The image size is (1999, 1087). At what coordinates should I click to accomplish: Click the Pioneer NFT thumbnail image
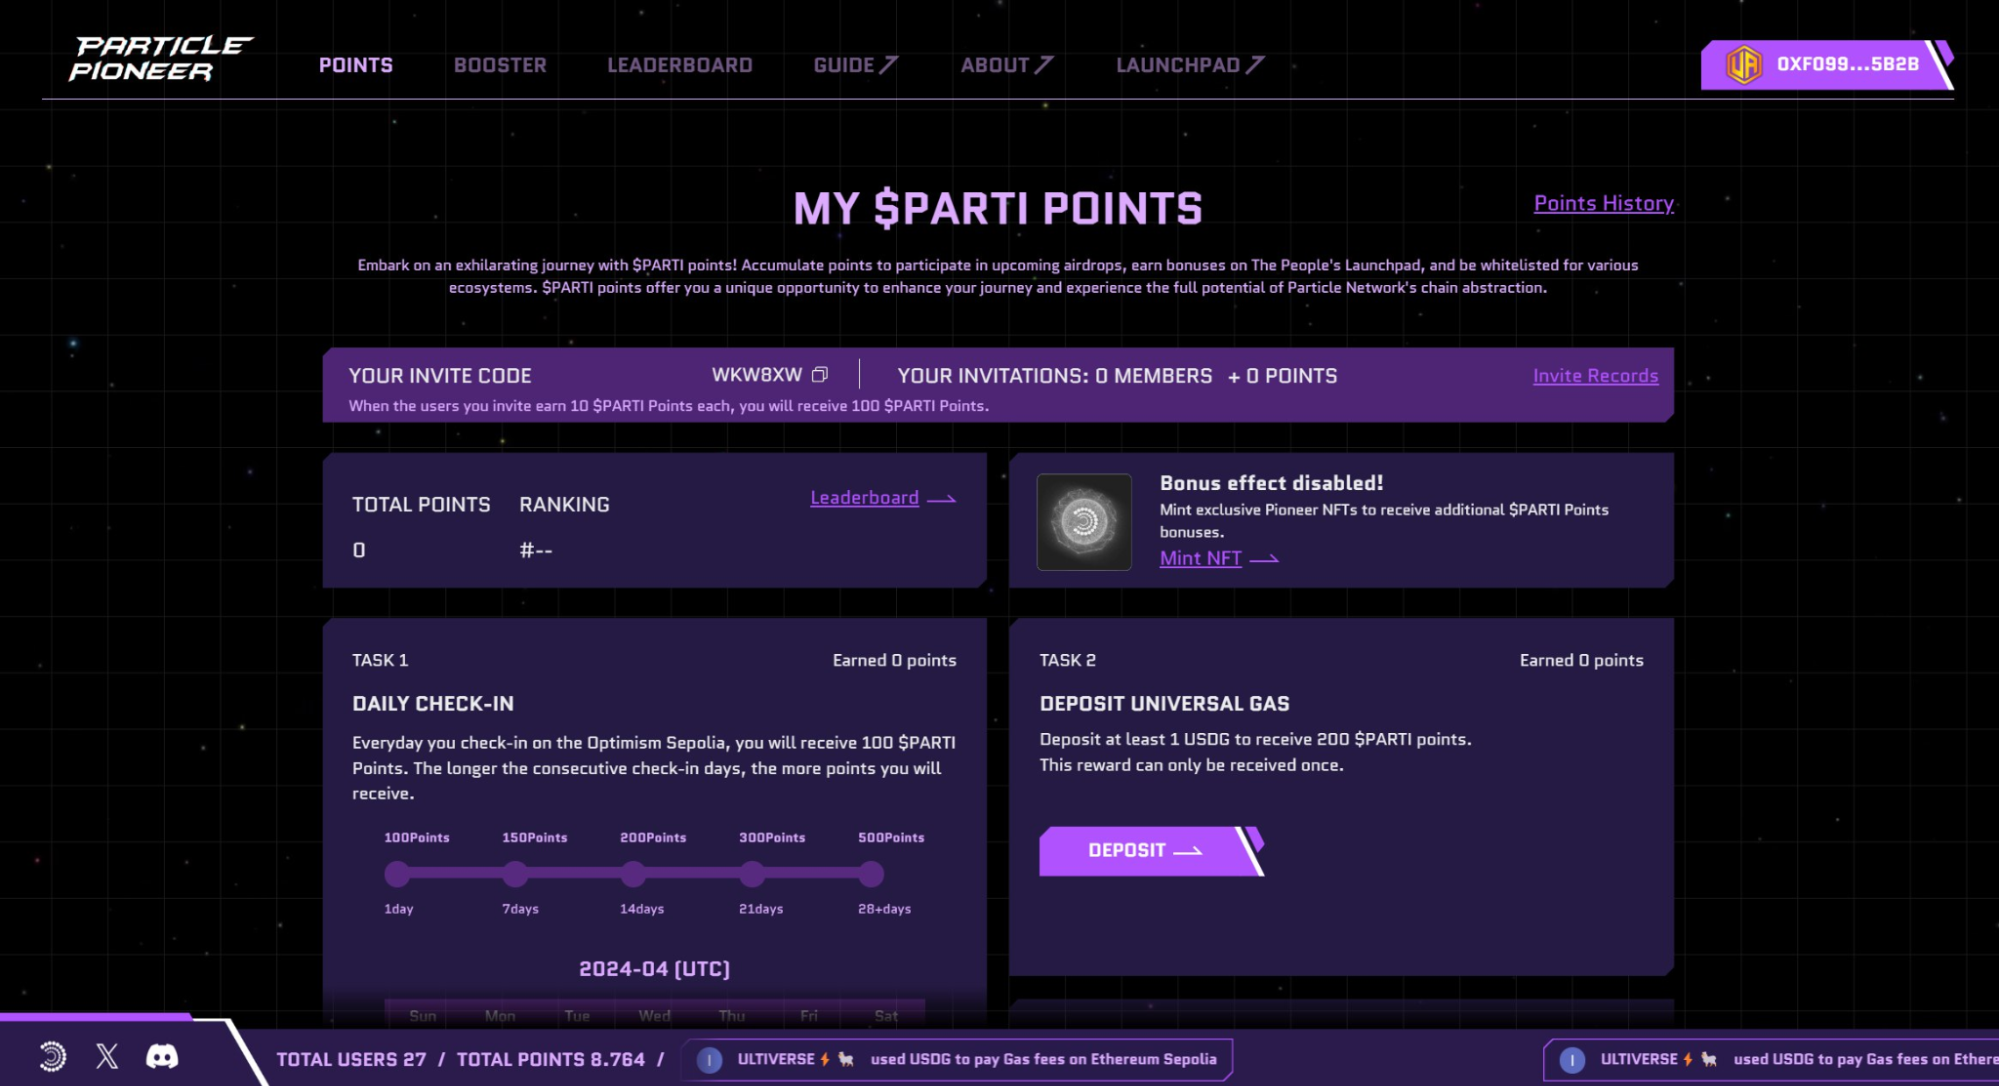1084,521
